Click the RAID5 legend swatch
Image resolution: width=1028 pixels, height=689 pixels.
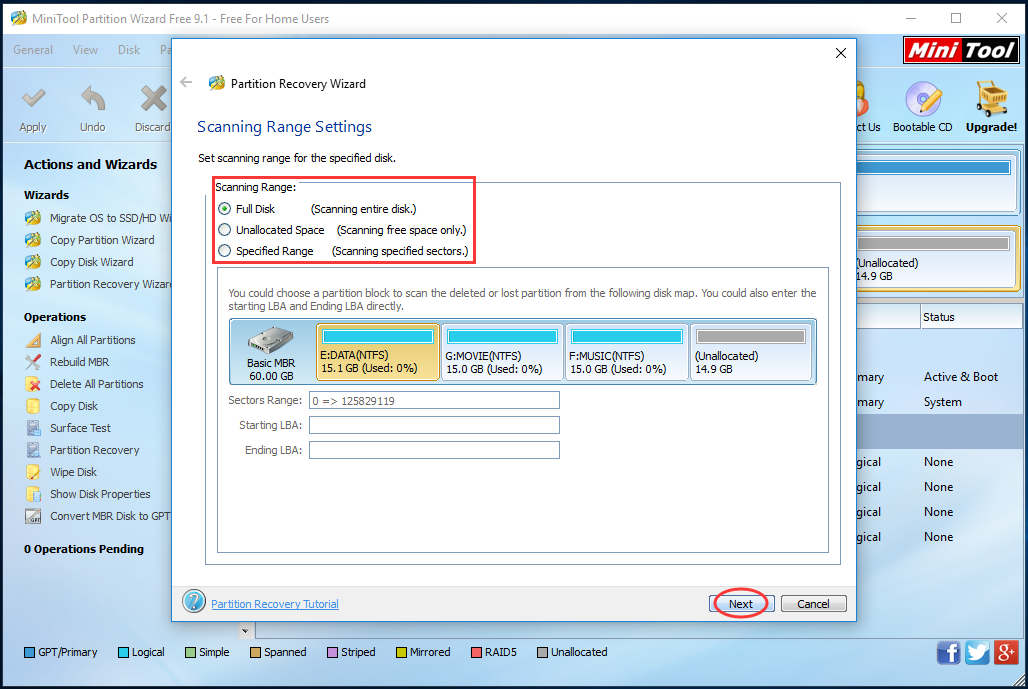pos(477,653)
